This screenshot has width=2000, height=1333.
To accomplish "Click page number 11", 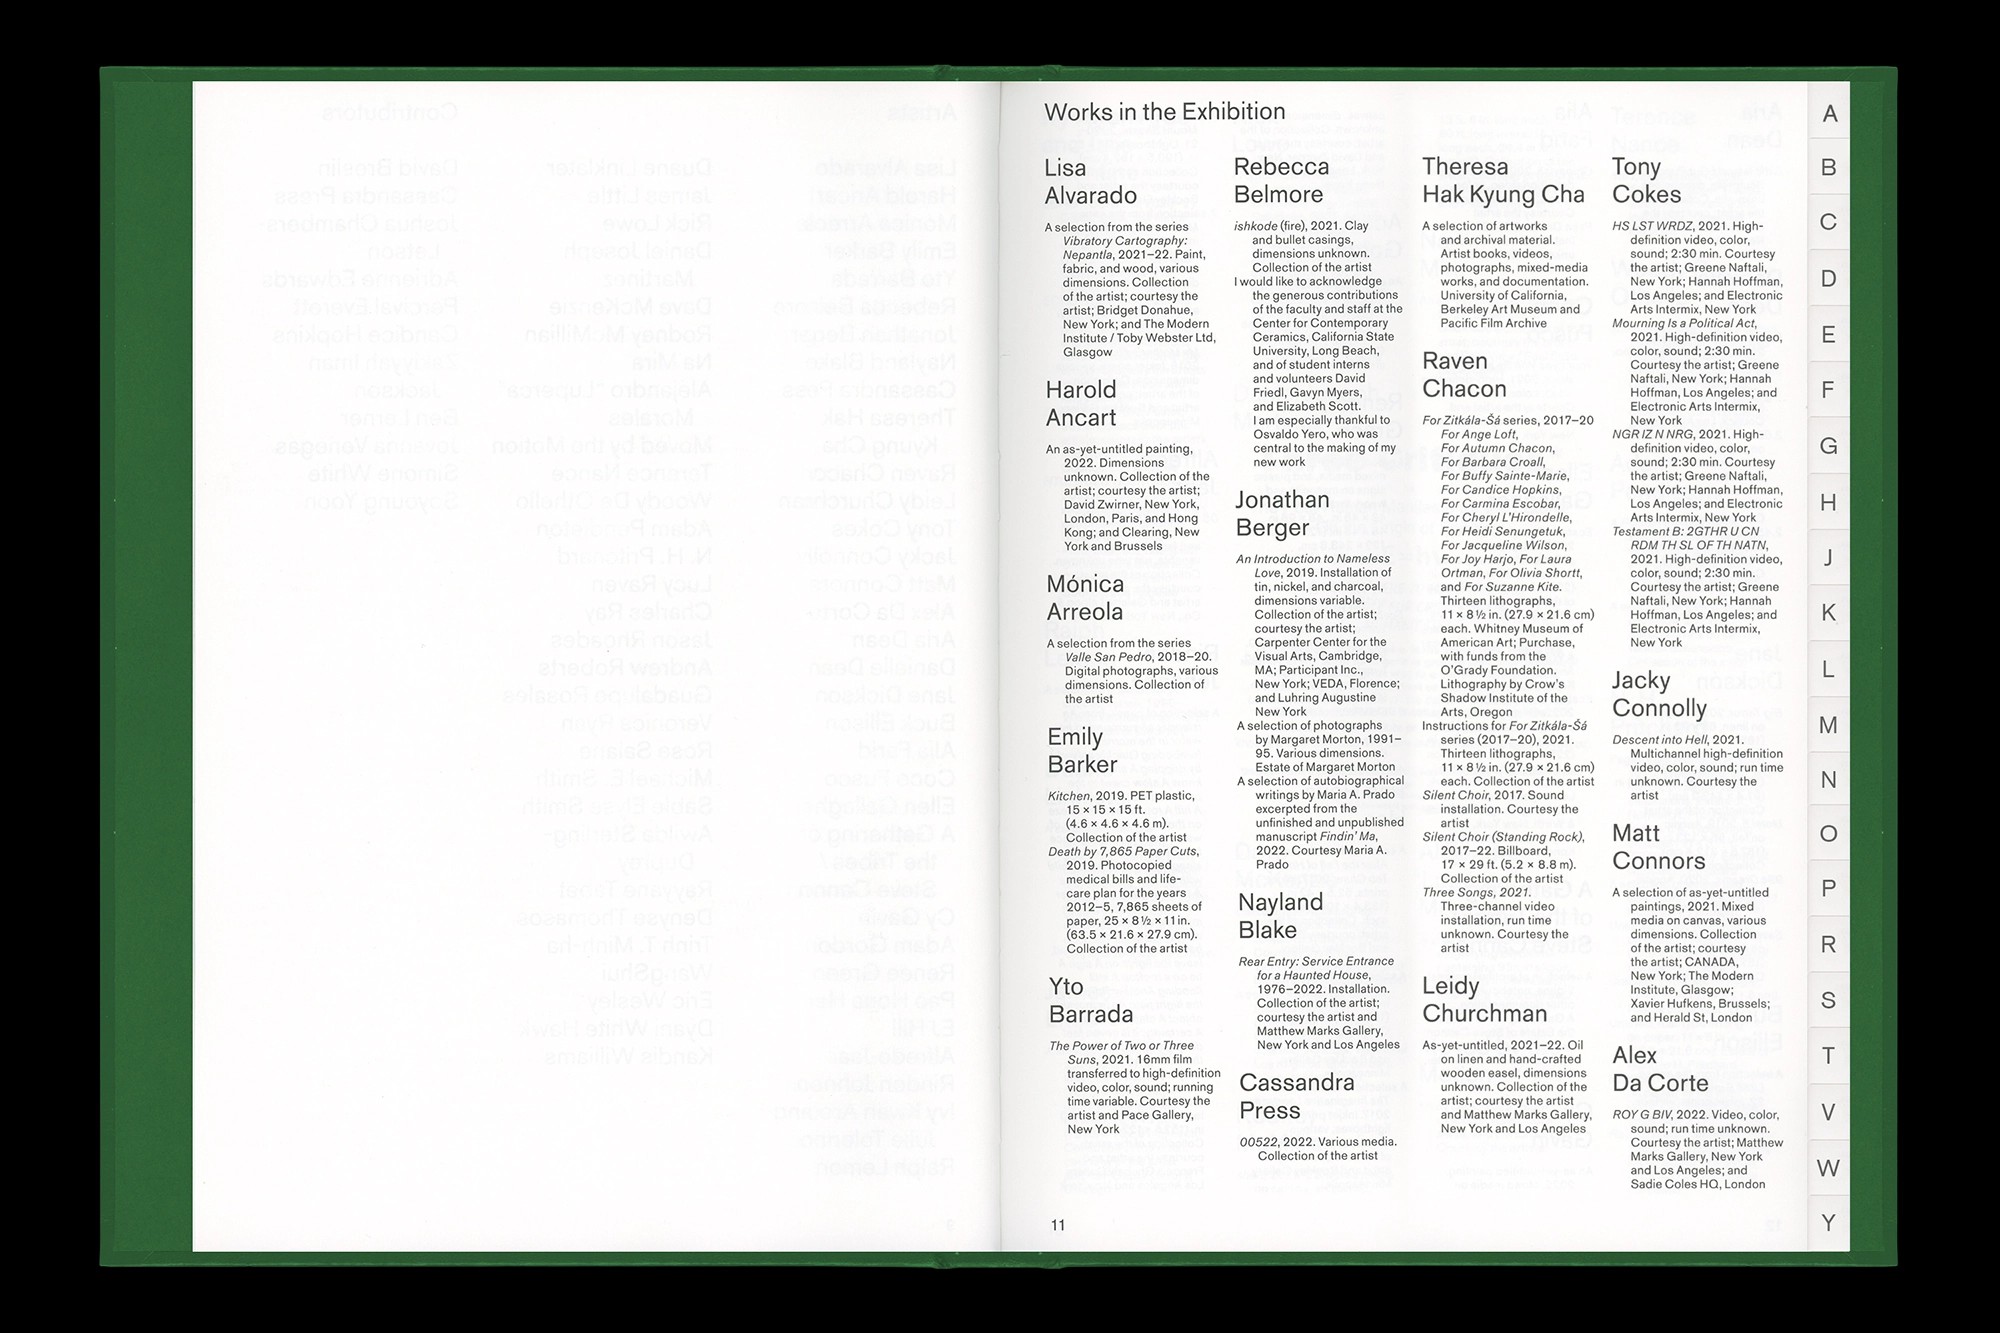I will coord(1058,1224).
